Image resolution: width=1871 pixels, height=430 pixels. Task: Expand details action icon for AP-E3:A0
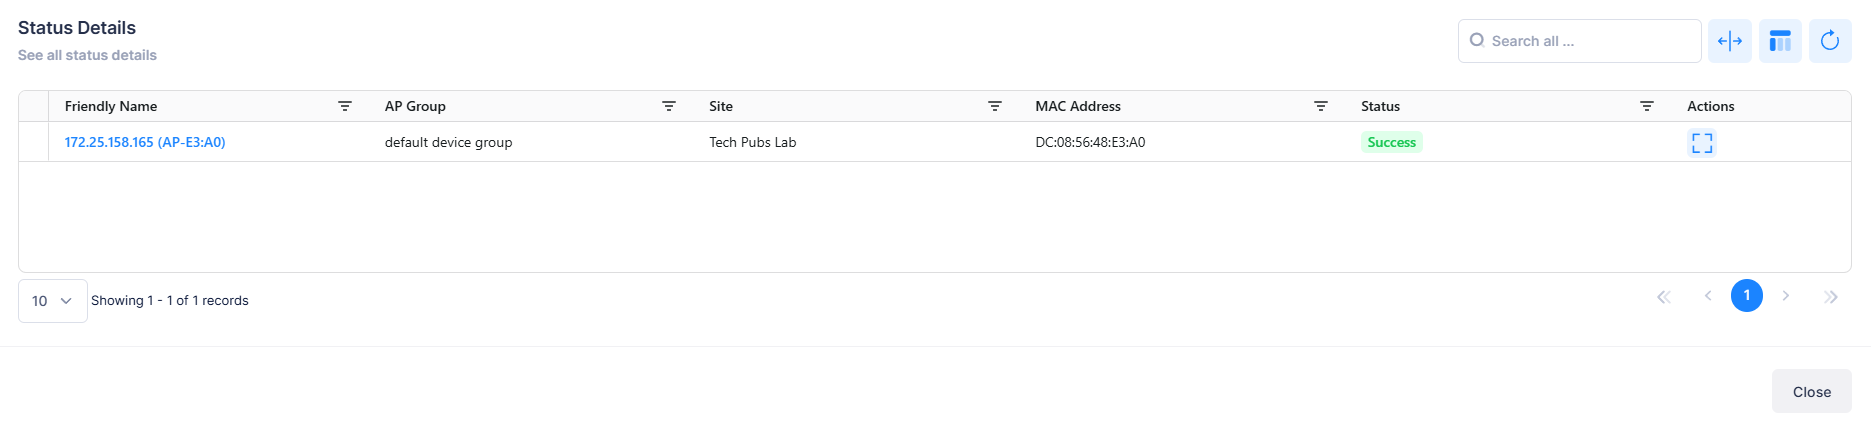point(1702,143)
